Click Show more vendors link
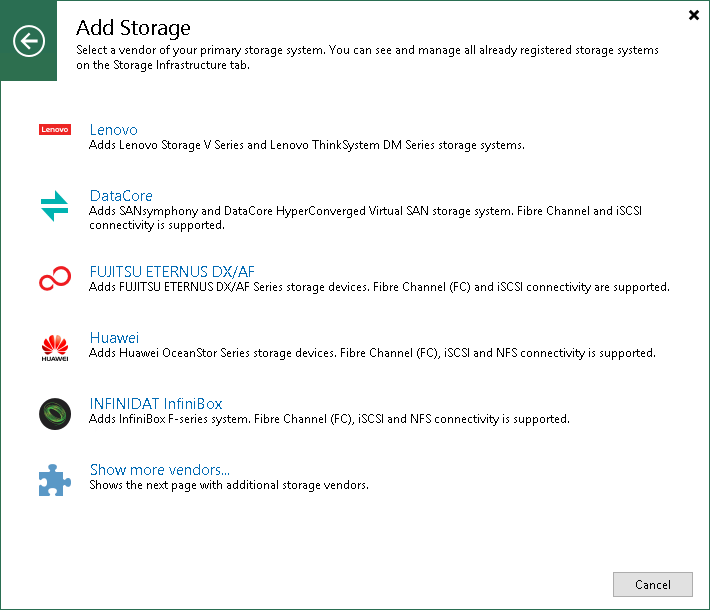The width and height of the screenshot is (710, 610). [x=160, y=470]
